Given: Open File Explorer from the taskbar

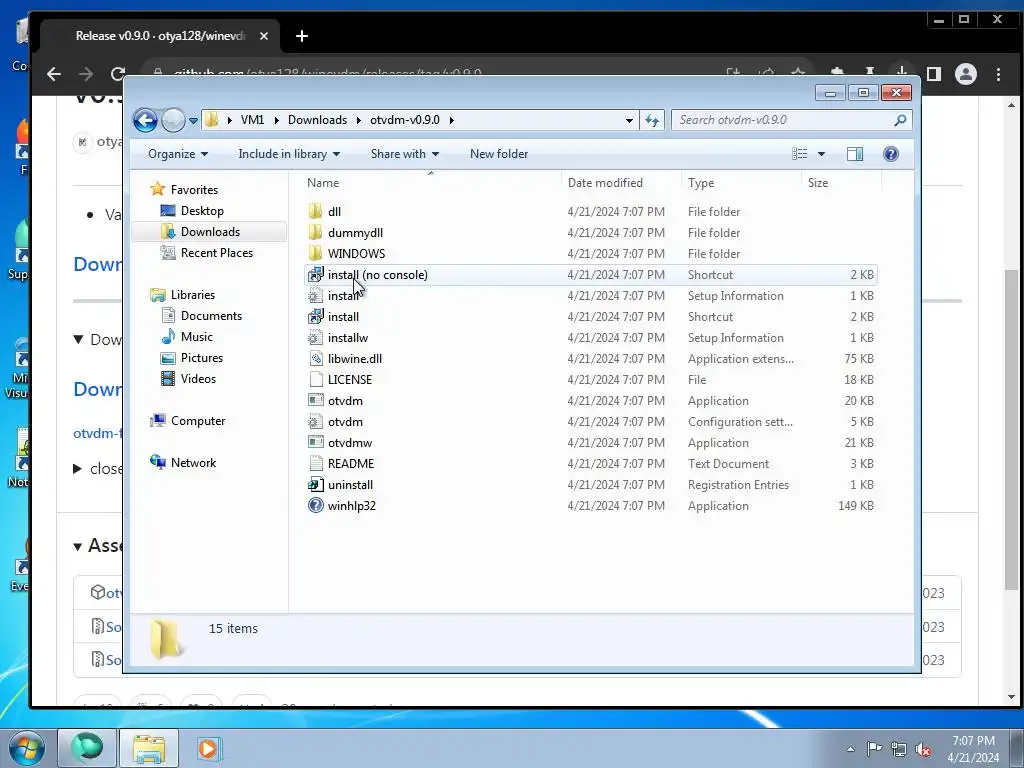Looking at the screenshot, I should pos(149,748).
